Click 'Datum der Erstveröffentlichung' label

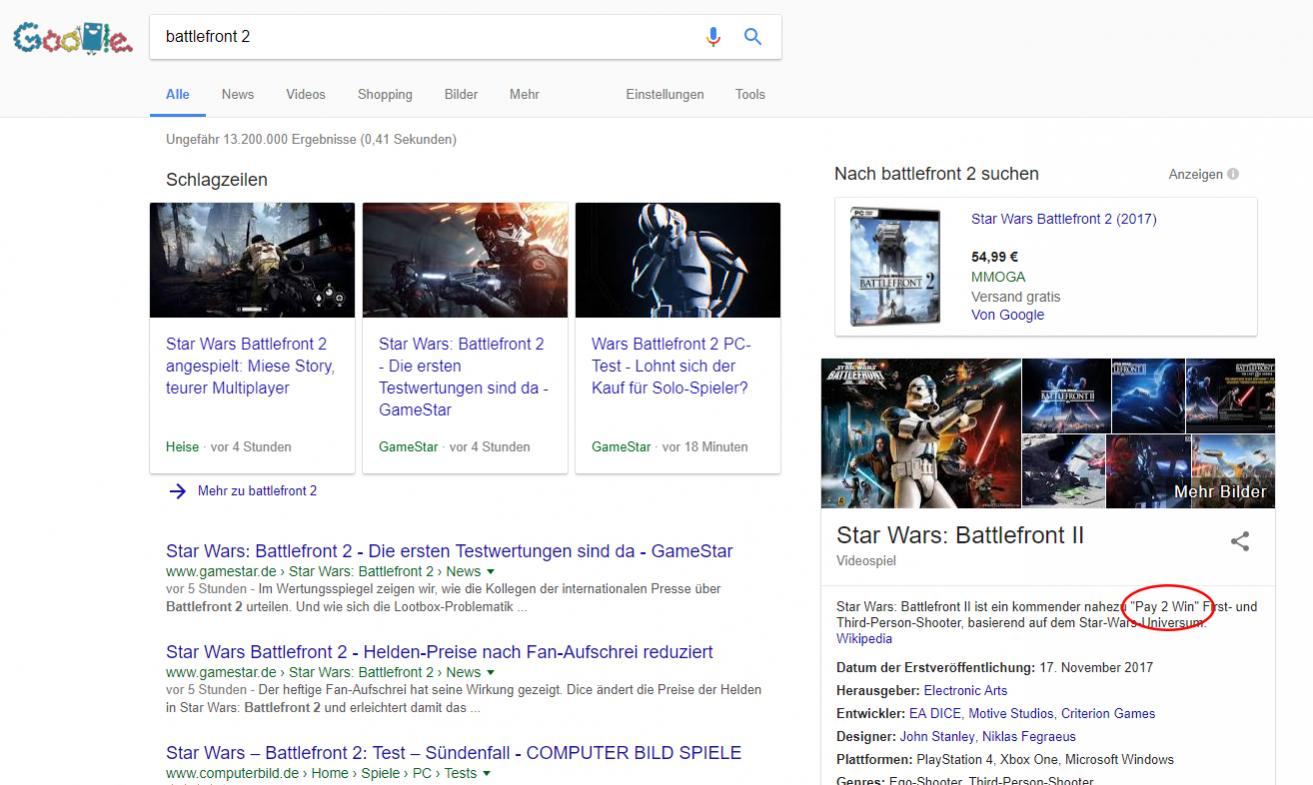click(x=935, y=668)
